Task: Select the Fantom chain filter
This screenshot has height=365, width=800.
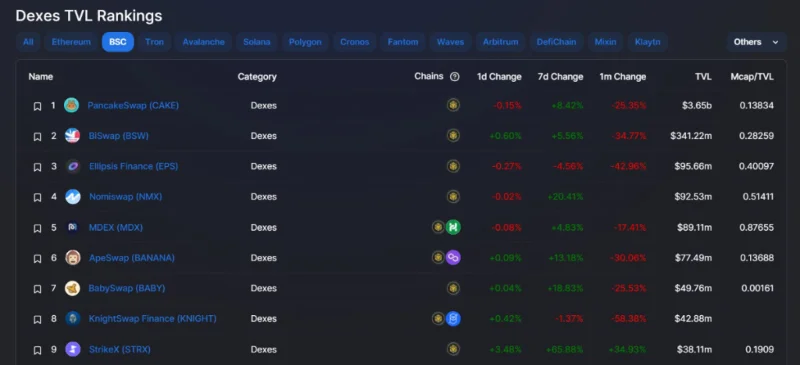Action: click(403, 42)
